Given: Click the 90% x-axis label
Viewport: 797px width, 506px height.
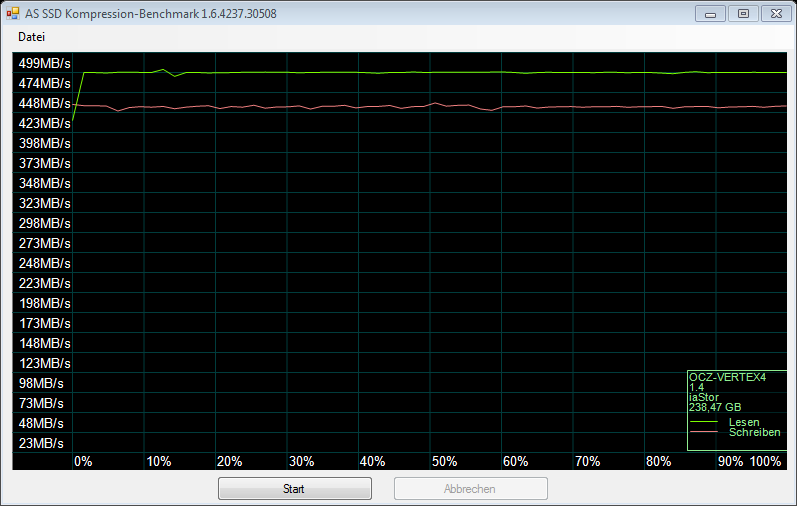Looking at the screenshot, I should point(730,461).
